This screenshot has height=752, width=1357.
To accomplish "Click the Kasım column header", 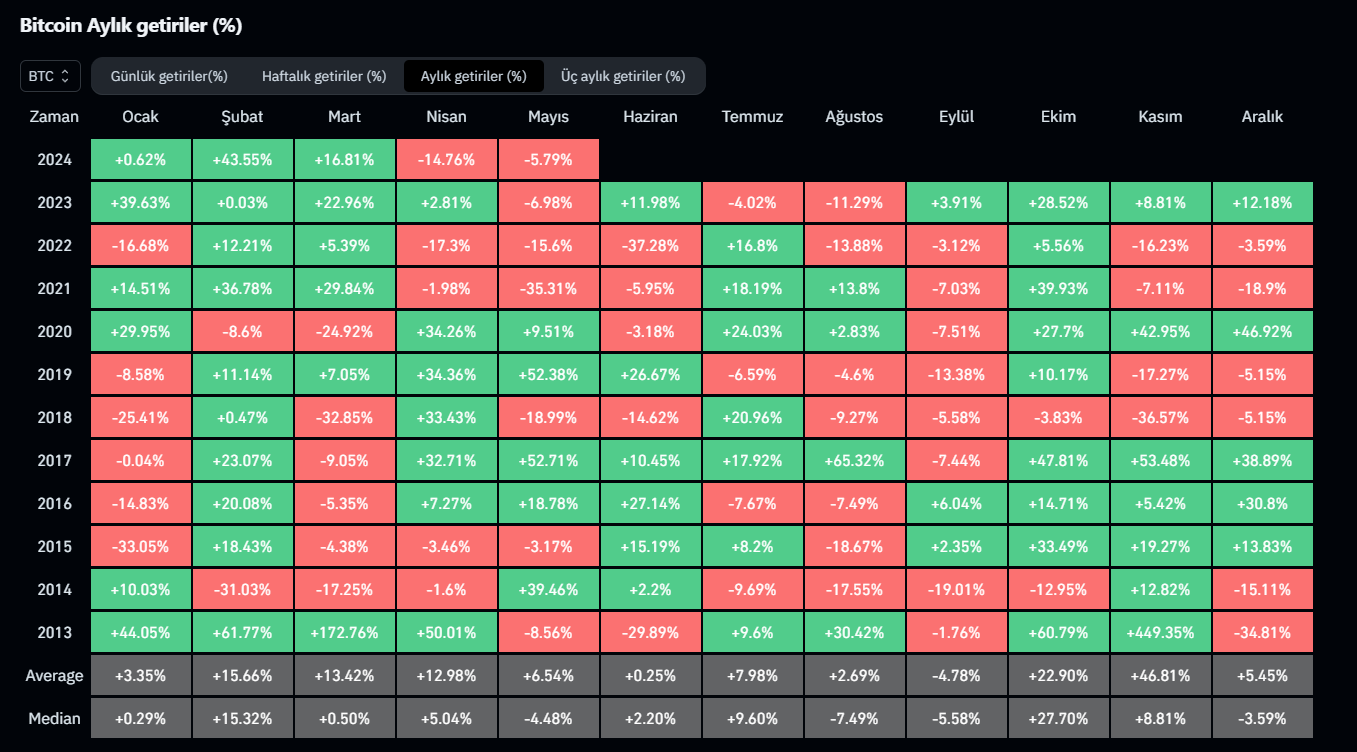I will 1160,117.
